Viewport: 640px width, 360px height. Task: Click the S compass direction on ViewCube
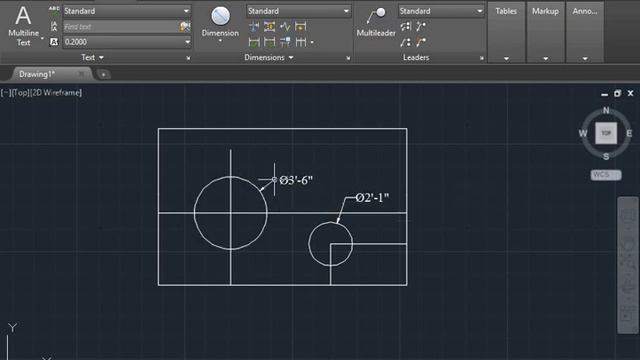[606, 156]
